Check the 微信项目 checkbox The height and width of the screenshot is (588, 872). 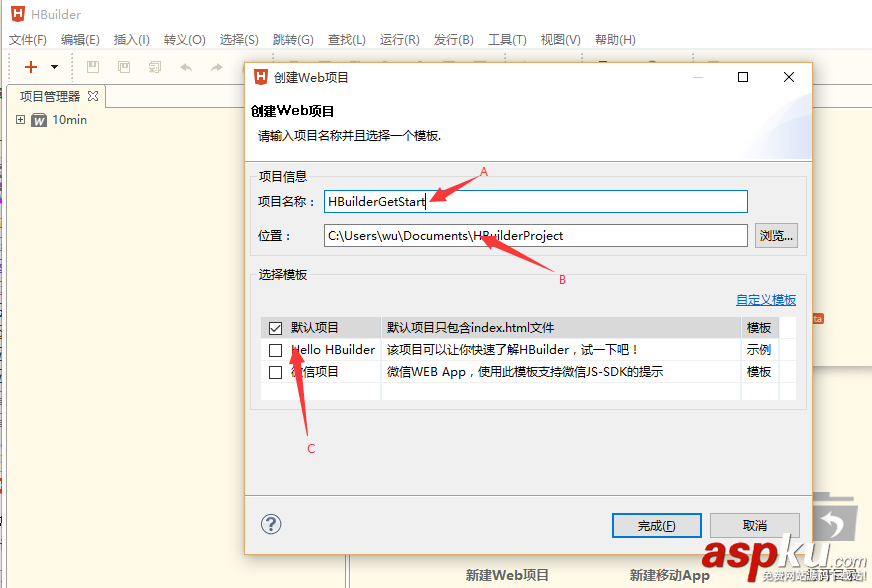tap(275, 372)
